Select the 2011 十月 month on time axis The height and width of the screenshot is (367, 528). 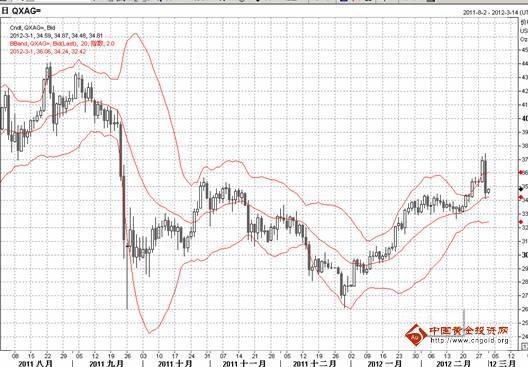pyautogui.click(x=175, y=363)
